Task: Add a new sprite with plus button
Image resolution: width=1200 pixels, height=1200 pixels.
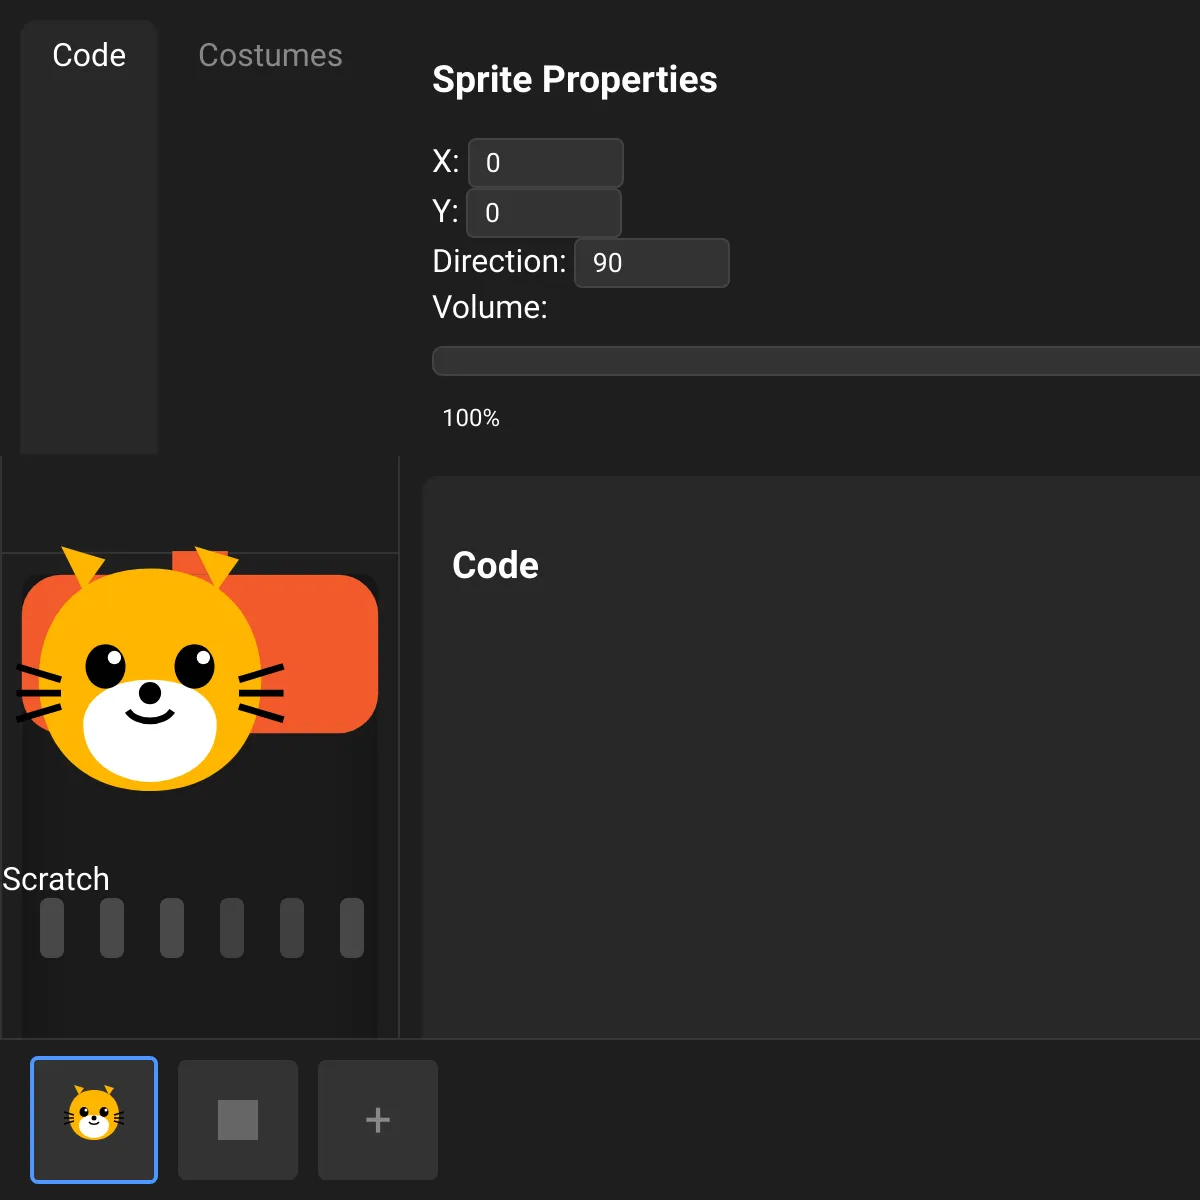Action: pyautogui.click(x=378, y=1119)
